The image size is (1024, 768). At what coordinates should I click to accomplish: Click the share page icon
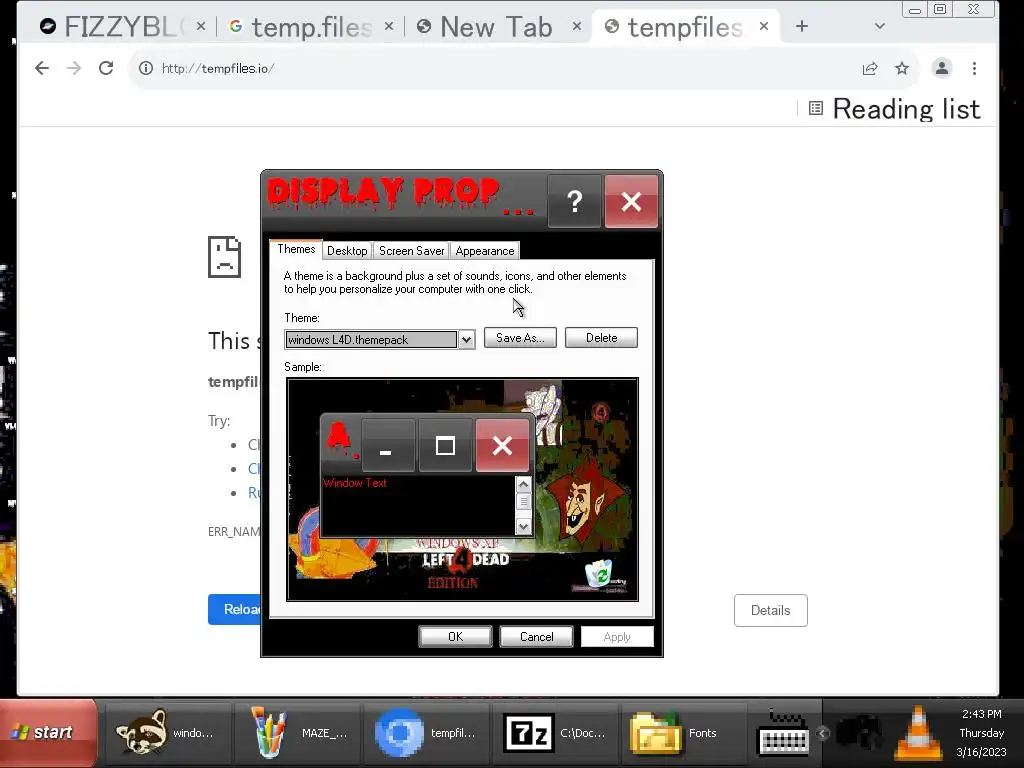tap(870, 69)
